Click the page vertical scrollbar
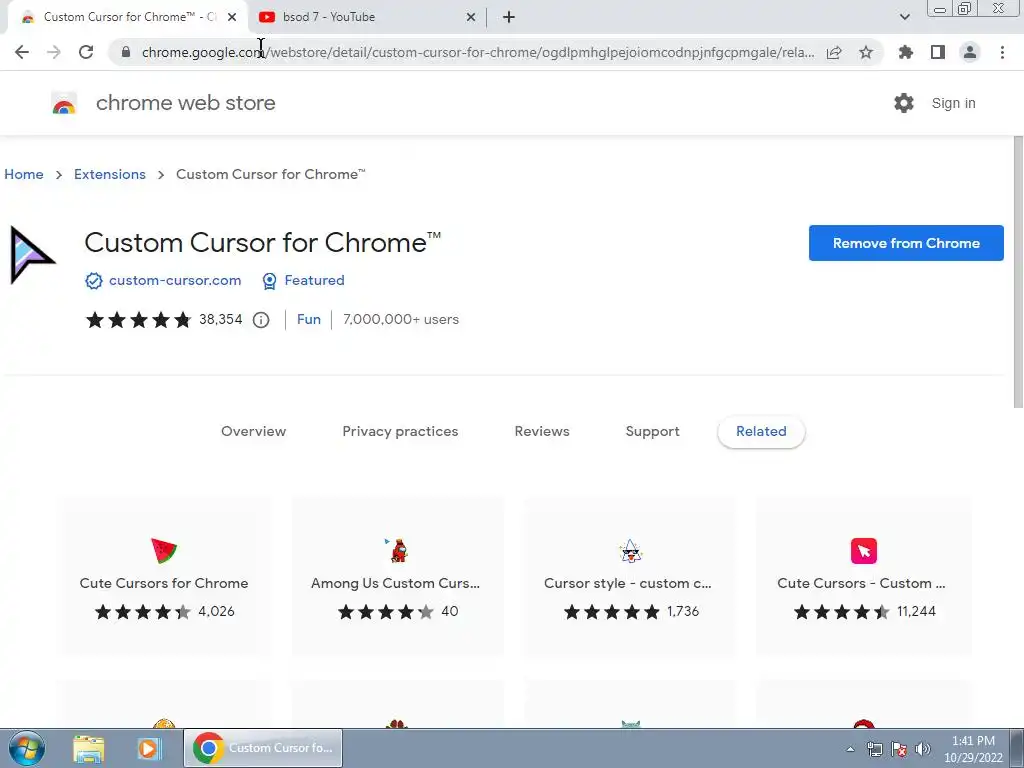1024x768 pixels. tap(1018, 272)
